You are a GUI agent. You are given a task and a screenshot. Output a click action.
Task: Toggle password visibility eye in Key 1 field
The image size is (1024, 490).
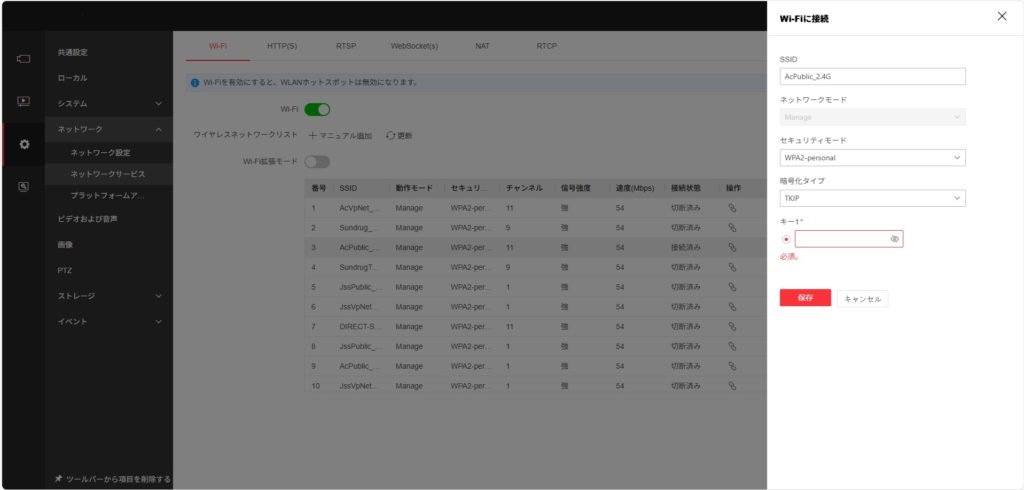point(894,240)
